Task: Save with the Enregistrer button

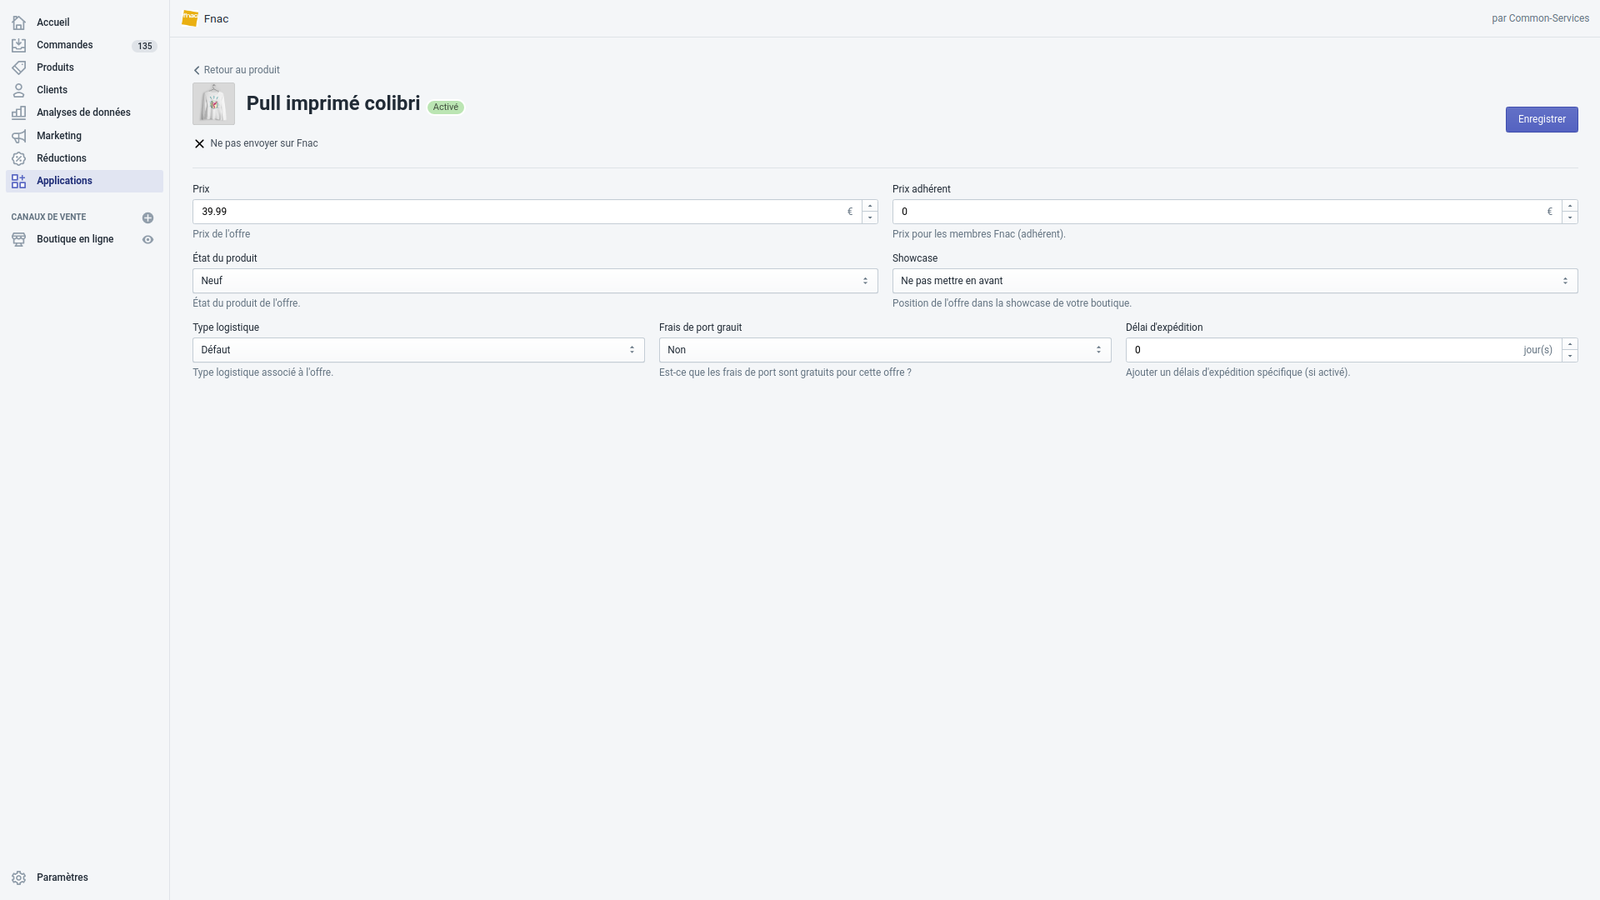Action: point(1541,119)
